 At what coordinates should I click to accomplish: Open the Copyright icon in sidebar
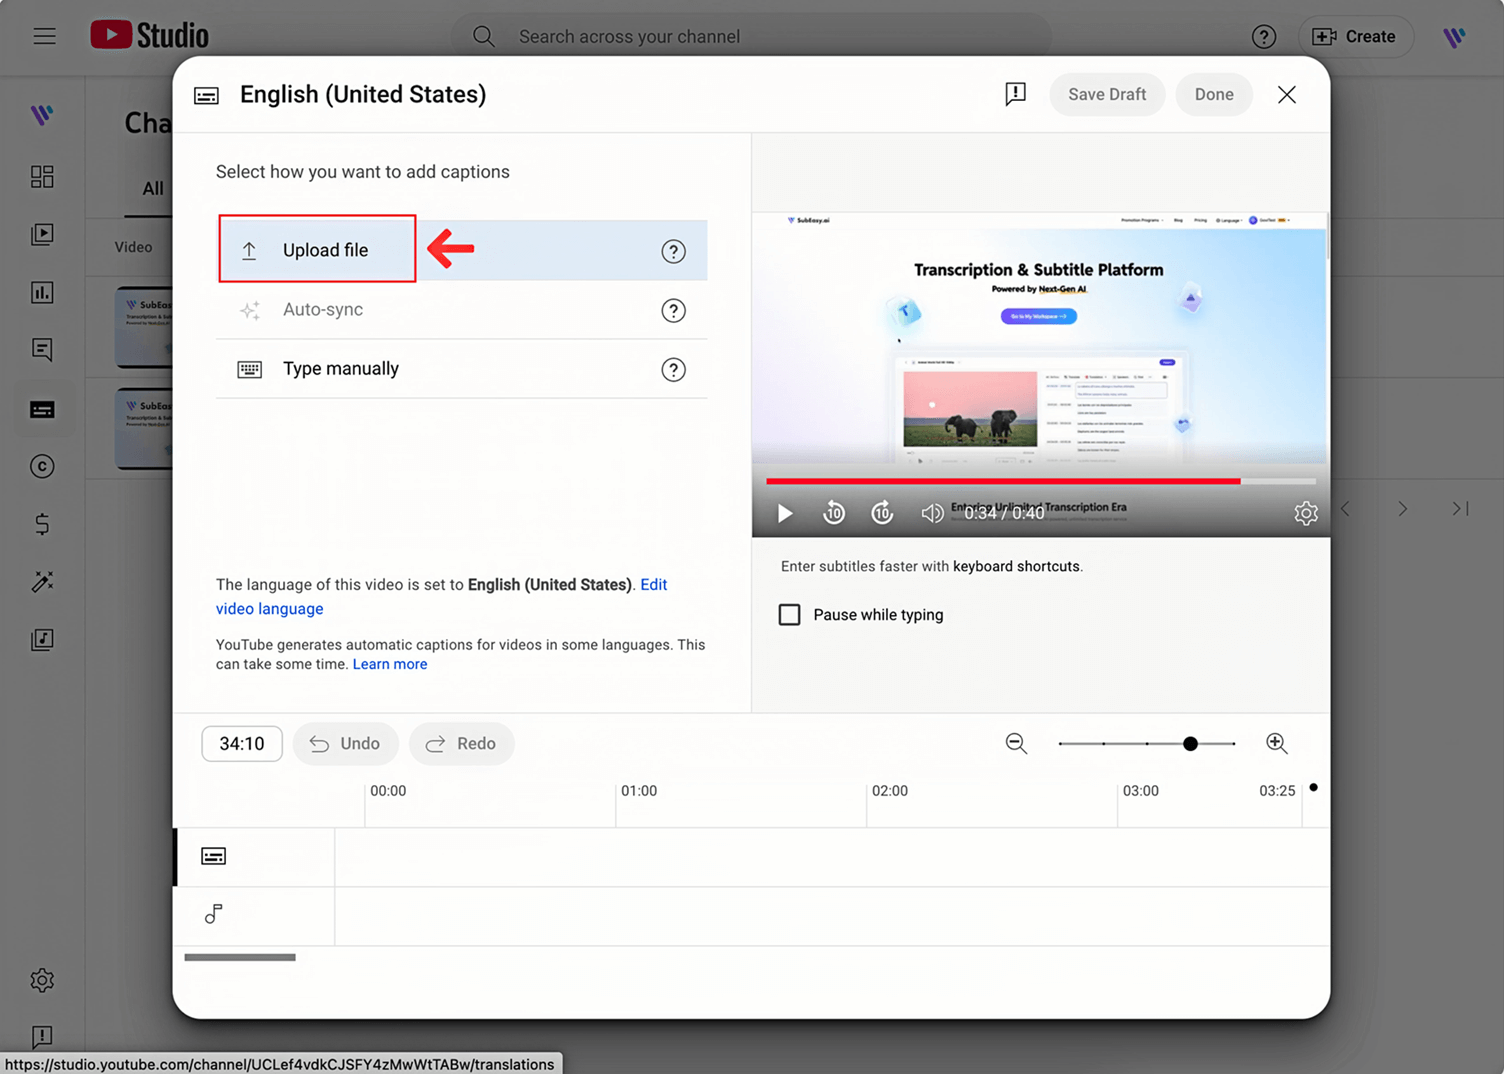pos(42,466)
